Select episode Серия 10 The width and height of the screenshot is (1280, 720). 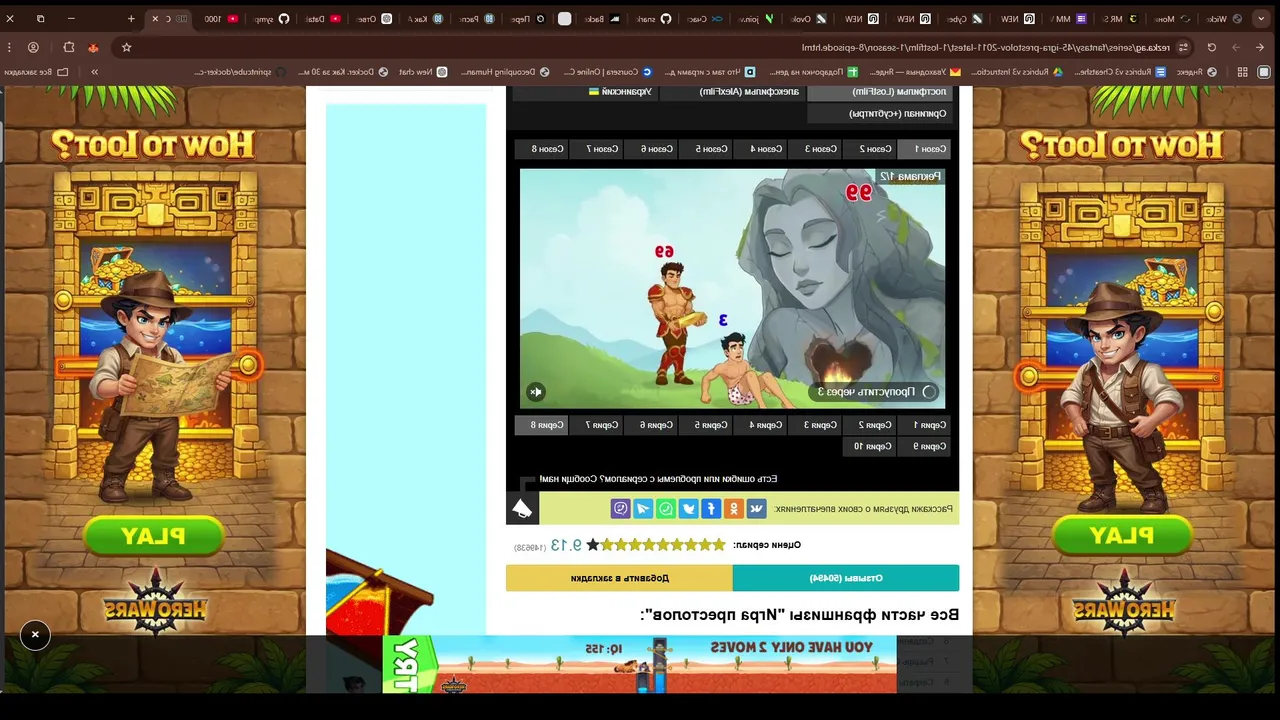(867, 447)
